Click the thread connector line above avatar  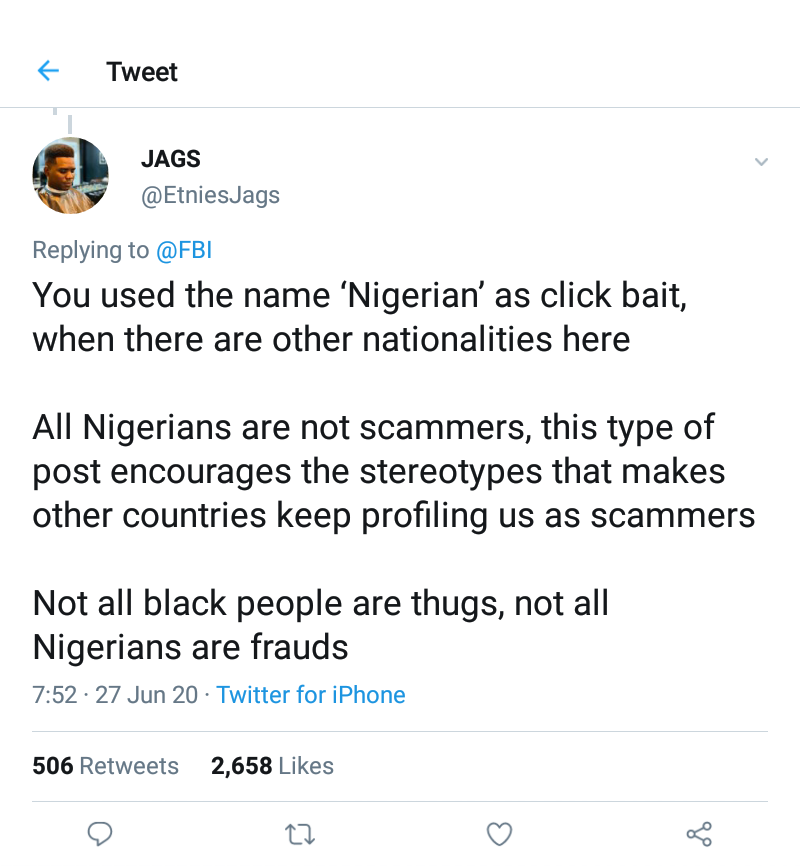coord(70,120)
